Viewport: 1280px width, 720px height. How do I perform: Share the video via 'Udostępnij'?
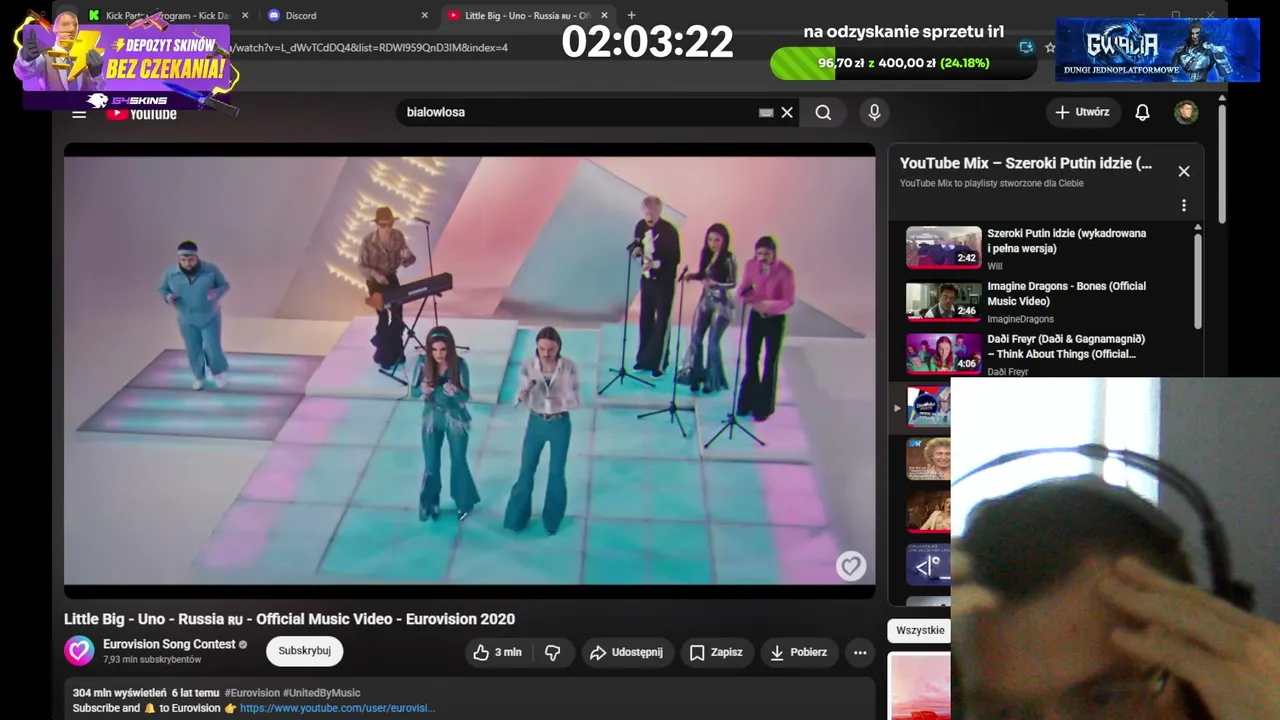pos(627,652)
